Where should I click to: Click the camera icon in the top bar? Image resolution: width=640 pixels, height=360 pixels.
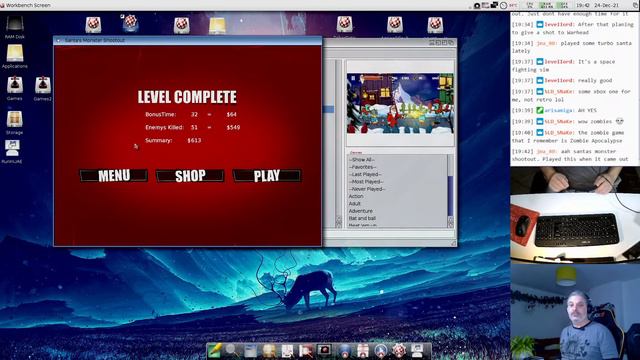coord(477,5)
